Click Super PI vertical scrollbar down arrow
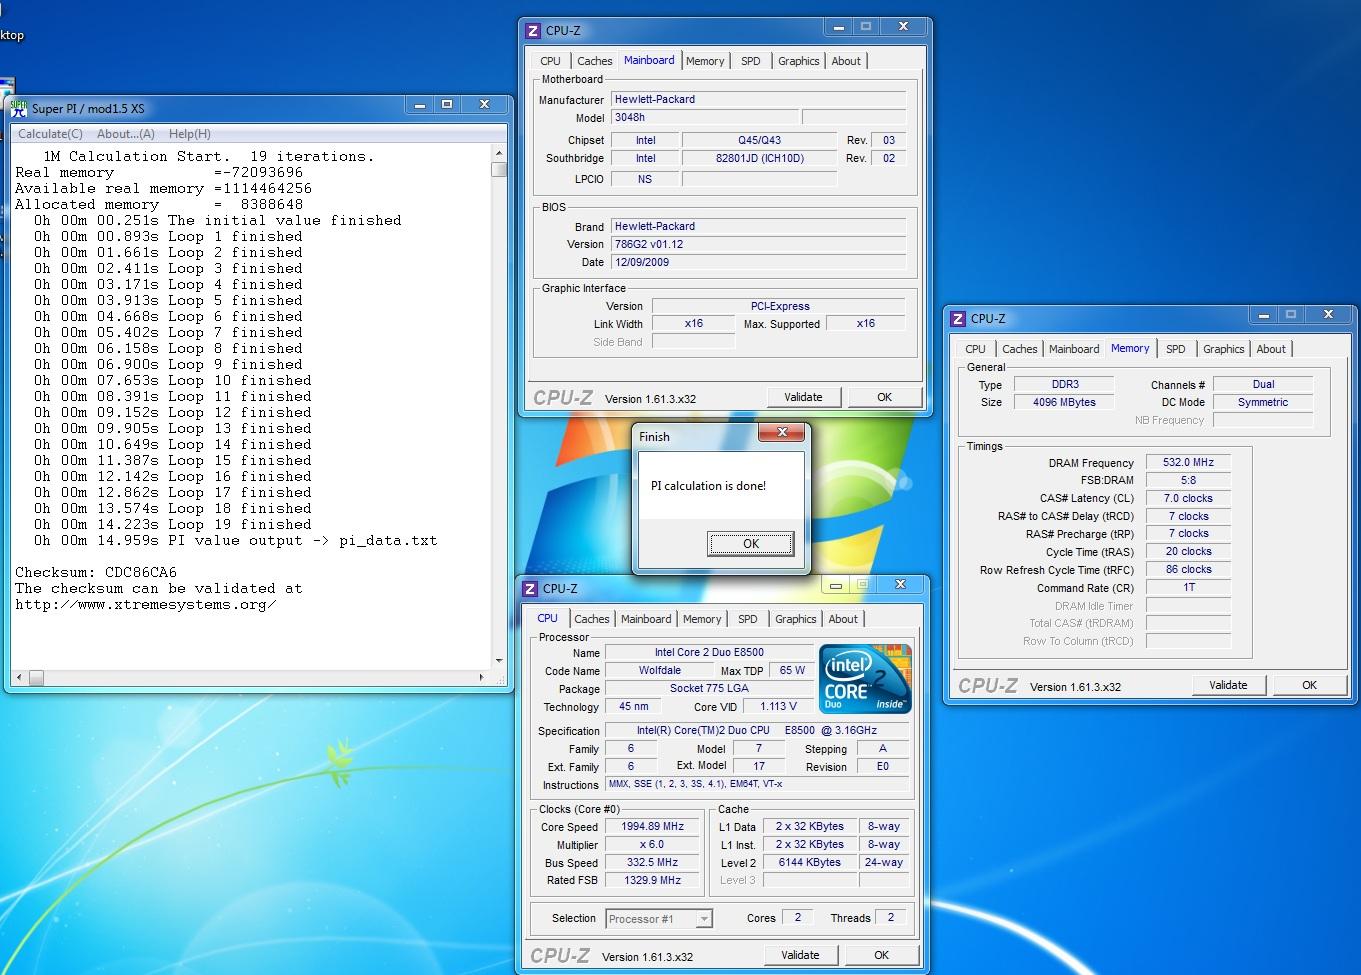This screenshot has width=1361, height=975. (499, 661)
